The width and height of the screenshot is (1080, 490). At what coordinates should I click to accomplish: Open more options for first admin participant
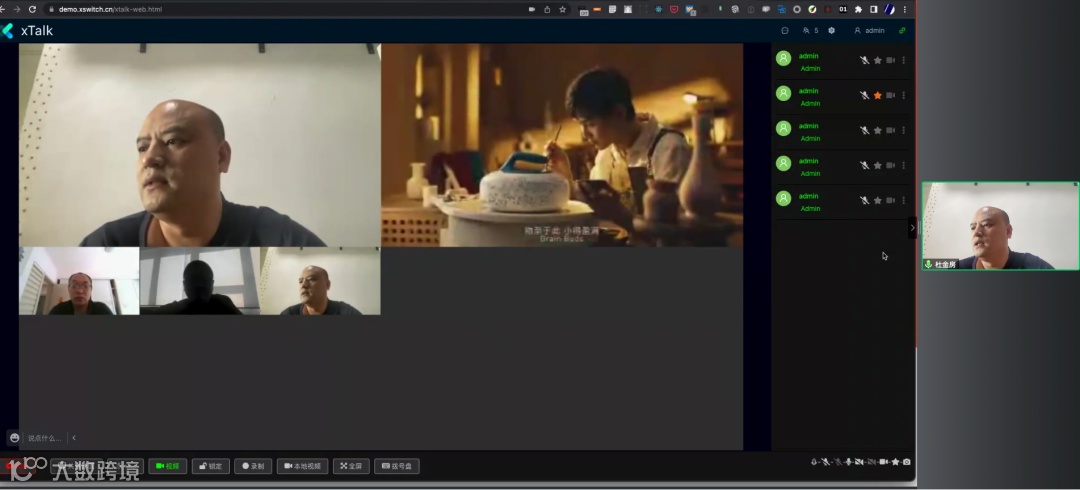tap(904, 61)
